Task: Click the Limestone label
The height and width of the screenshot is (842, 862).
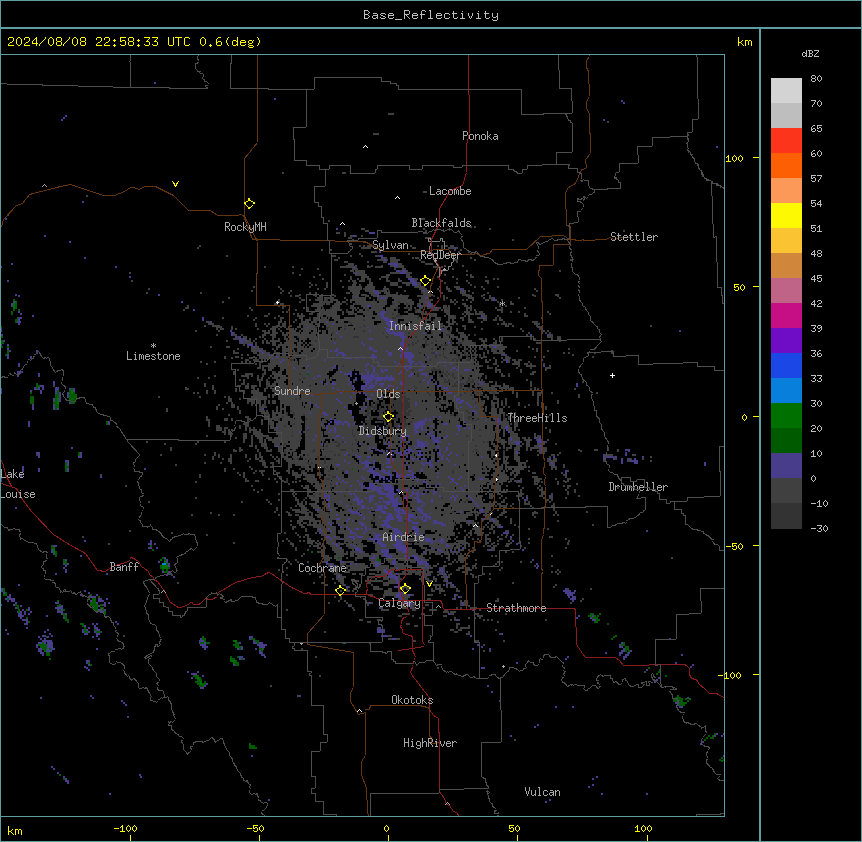Action: pos(153,356)
